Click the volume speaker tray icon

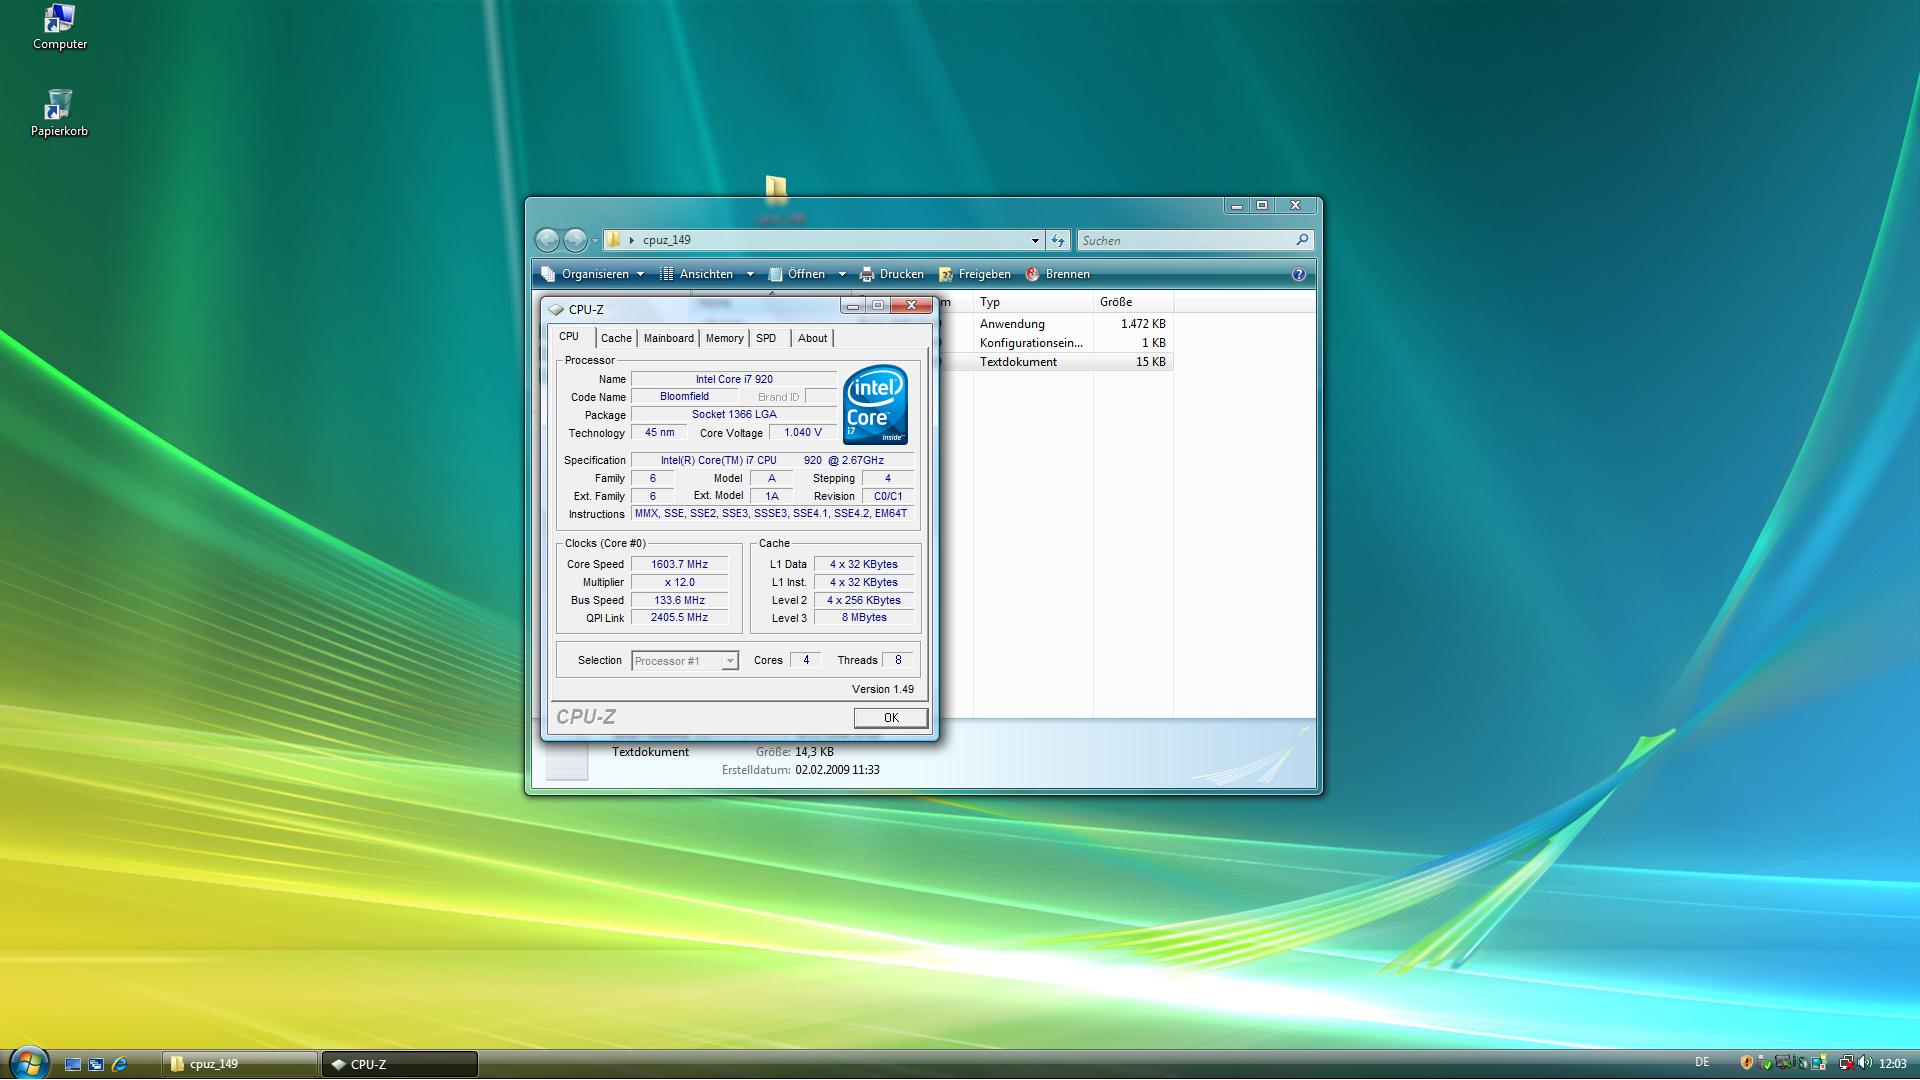[1865, 1063]
